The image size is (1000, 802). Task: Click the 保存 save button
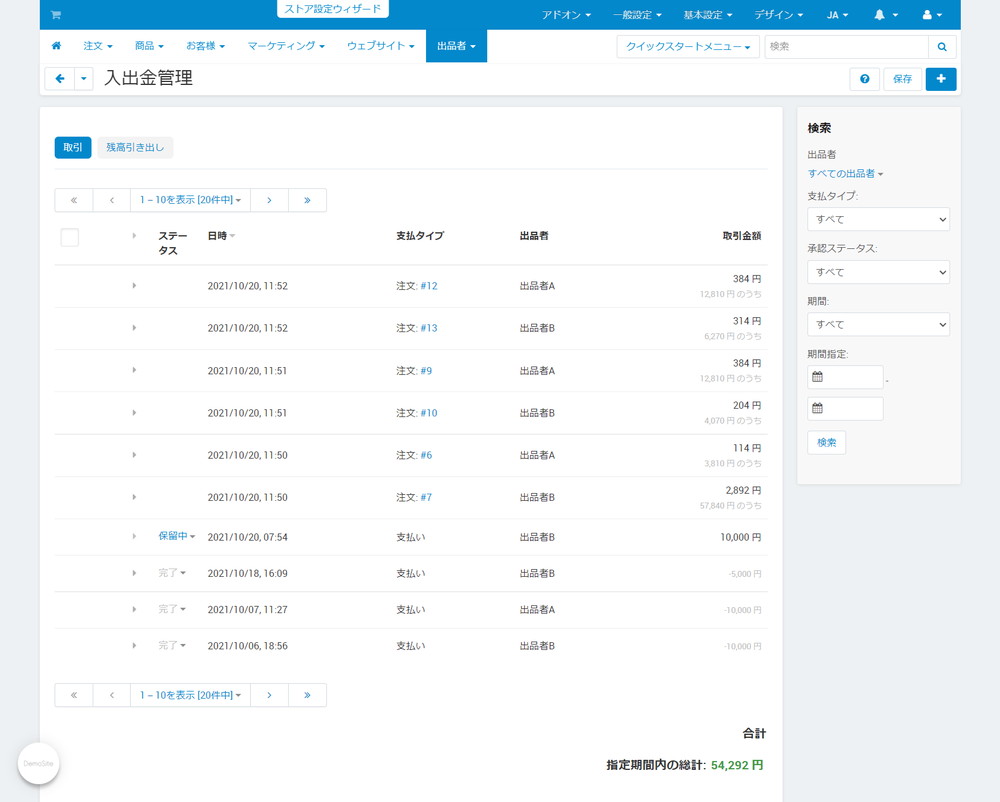click(x=902, y=79)
